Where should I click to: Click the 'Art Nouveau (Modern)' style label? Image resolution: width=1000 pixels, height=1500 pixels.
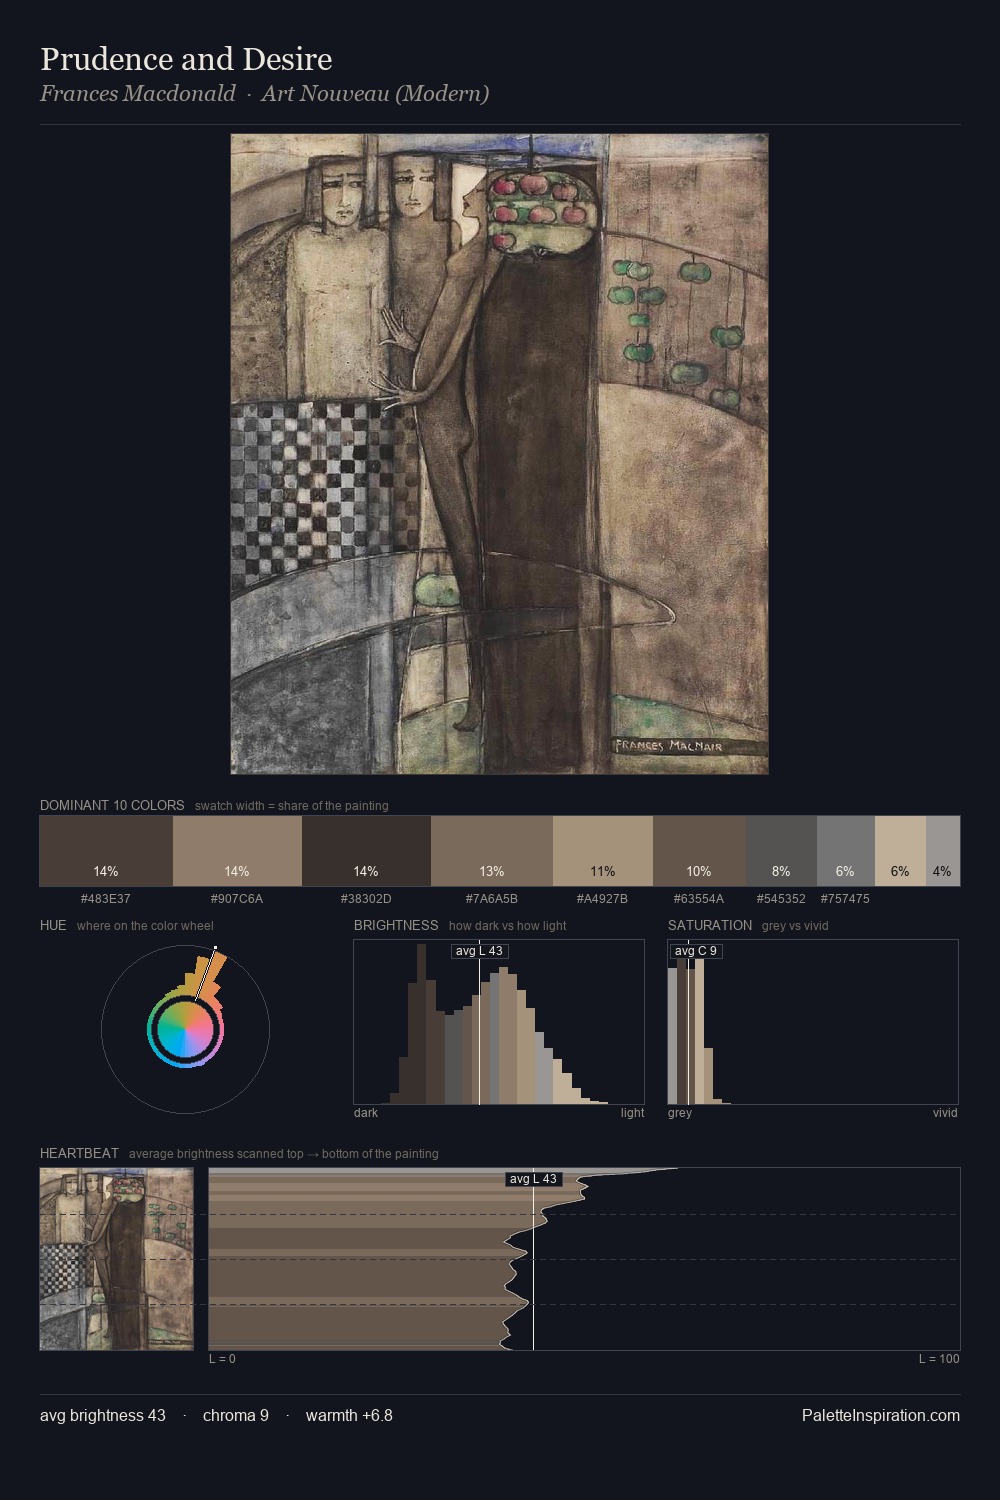tap(375, 94)
